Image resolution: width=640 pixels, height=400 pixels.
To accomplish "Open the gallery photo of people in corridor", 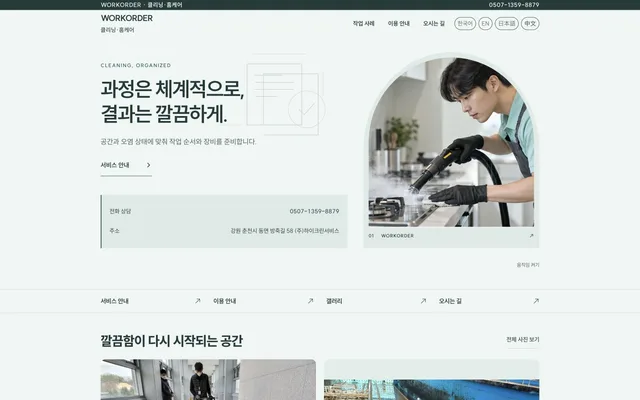I will 208,380.
